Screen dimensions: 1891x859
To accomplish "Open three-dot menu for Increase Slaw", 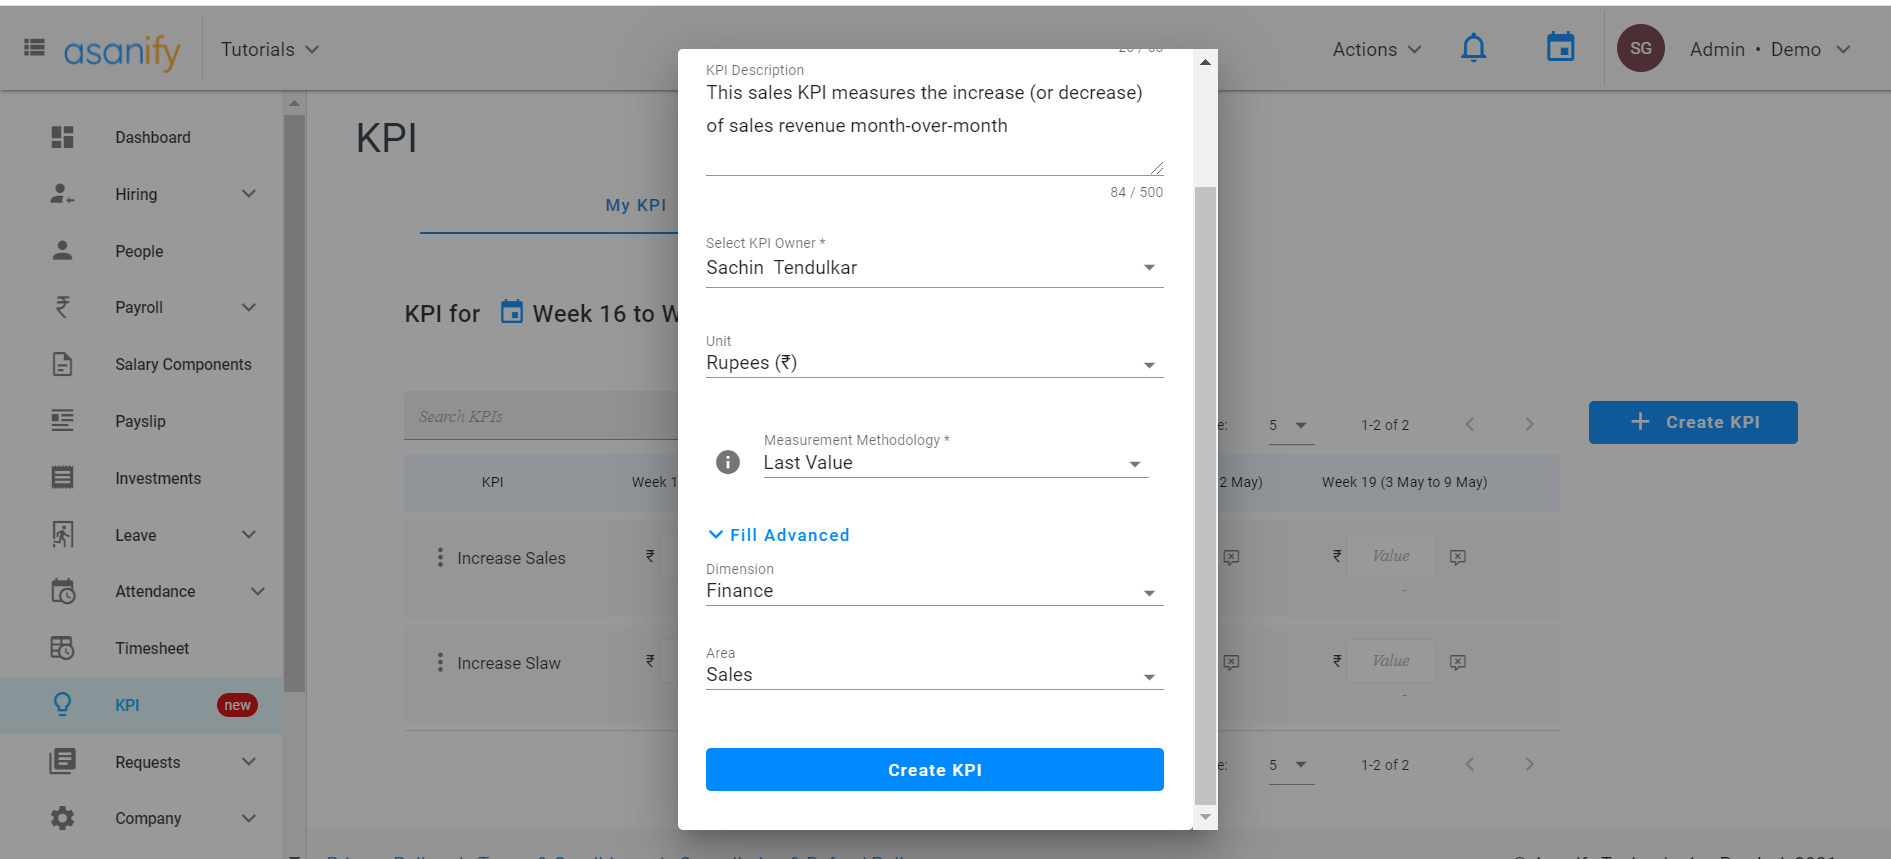I will (x=440, y=662).
